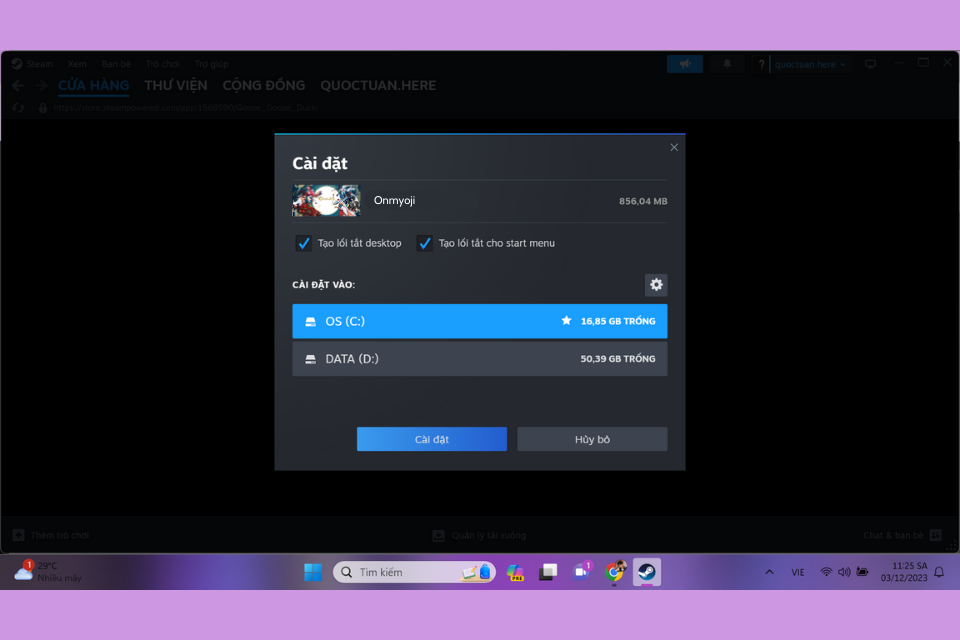Viewport: 960px width, 640px height.
Task: Open Wi-Fi network settings icon
Action: (826, 572)
